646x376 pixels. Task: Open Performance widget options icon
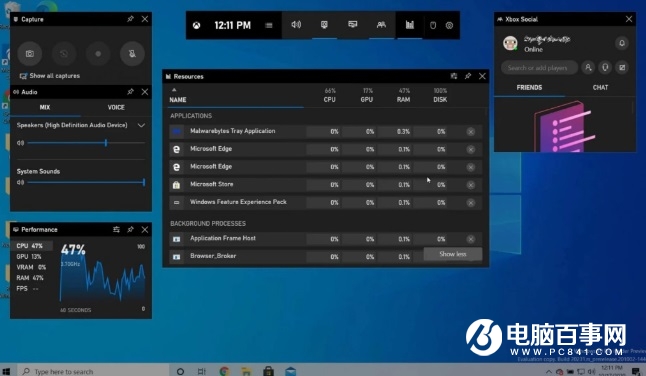(x=116, y=229)
